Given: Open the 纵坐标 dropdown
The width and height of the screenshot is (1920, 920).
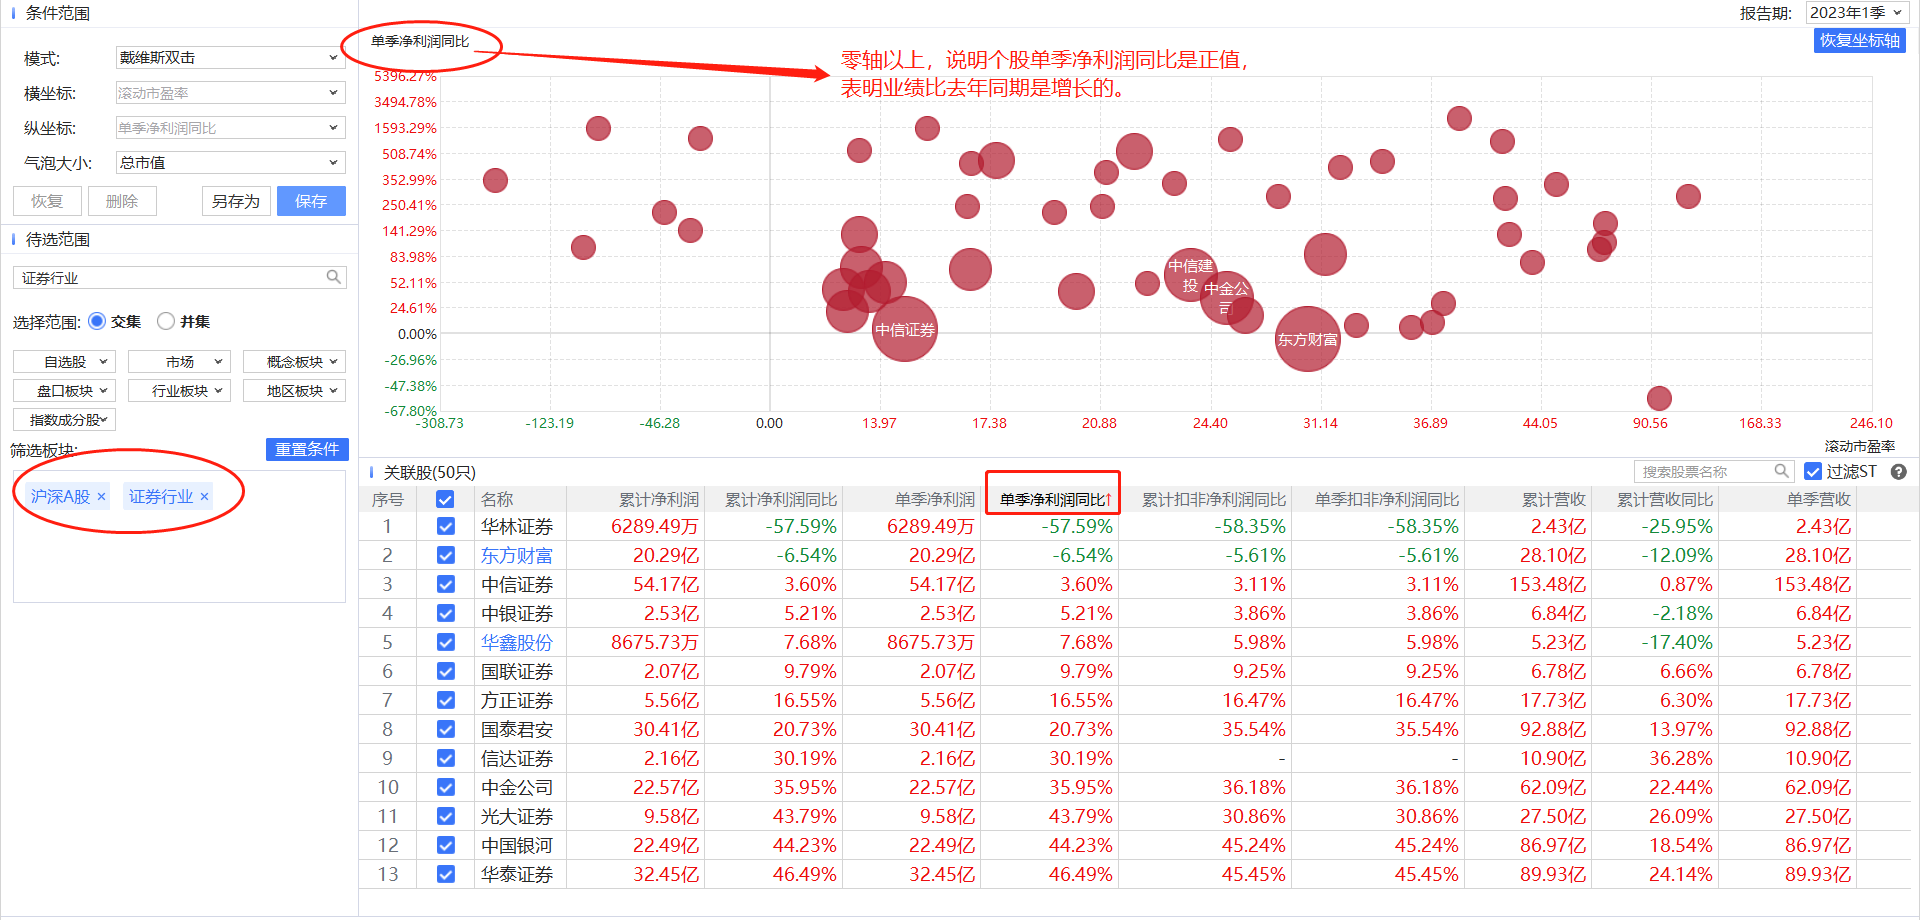Looking at the screenshot, I should pos(230,128).
